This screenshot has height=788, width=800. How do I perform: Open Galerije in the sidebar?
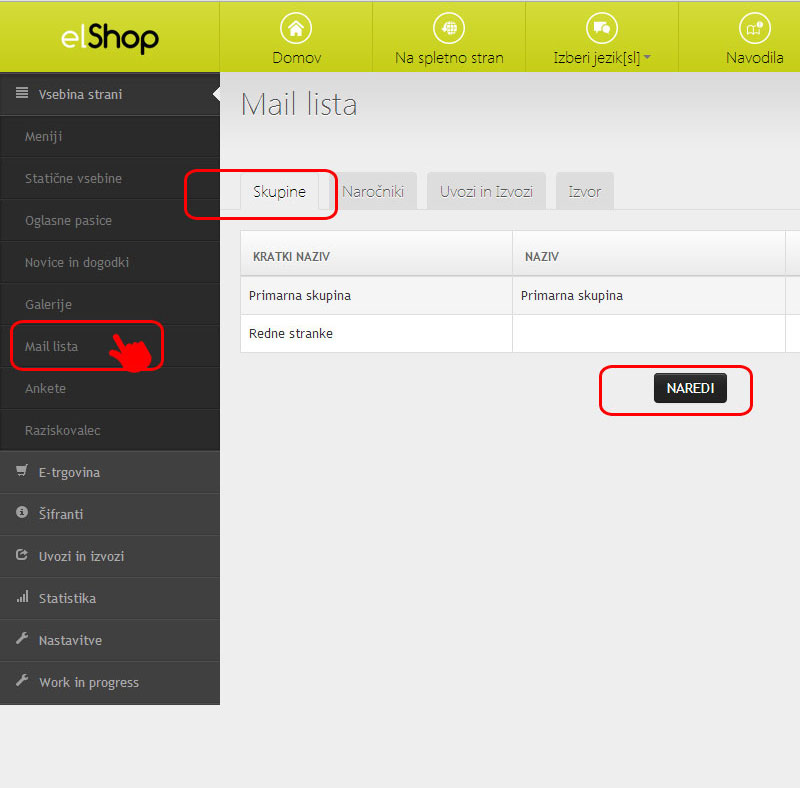pyautogui.click(x=110, y=304)
